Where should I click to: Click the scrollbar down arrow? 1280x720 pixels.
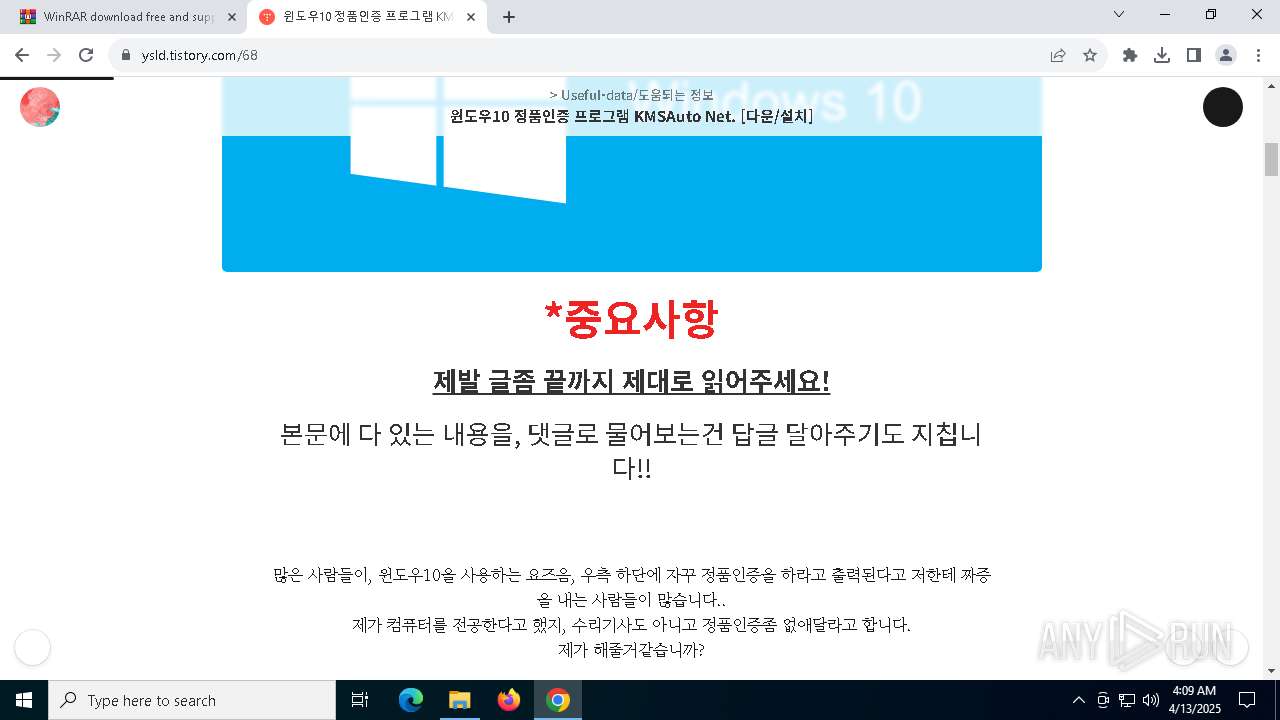tap(1271, 670)
